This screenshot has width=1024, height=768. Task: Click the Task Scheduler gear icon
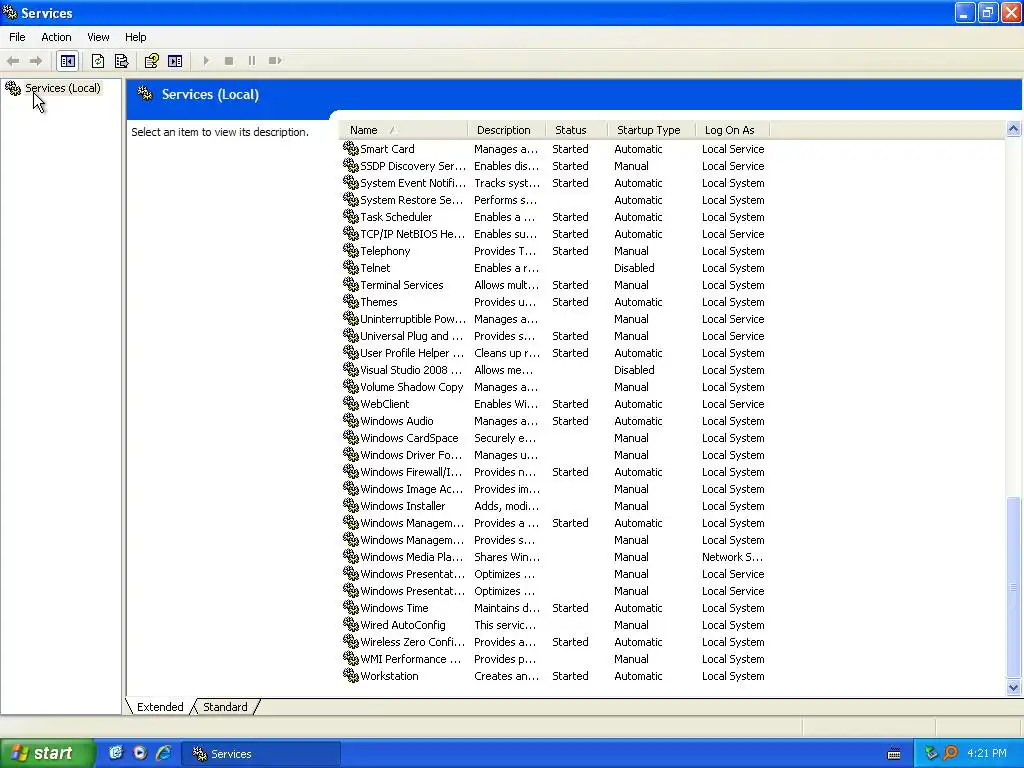click(351, 216)
